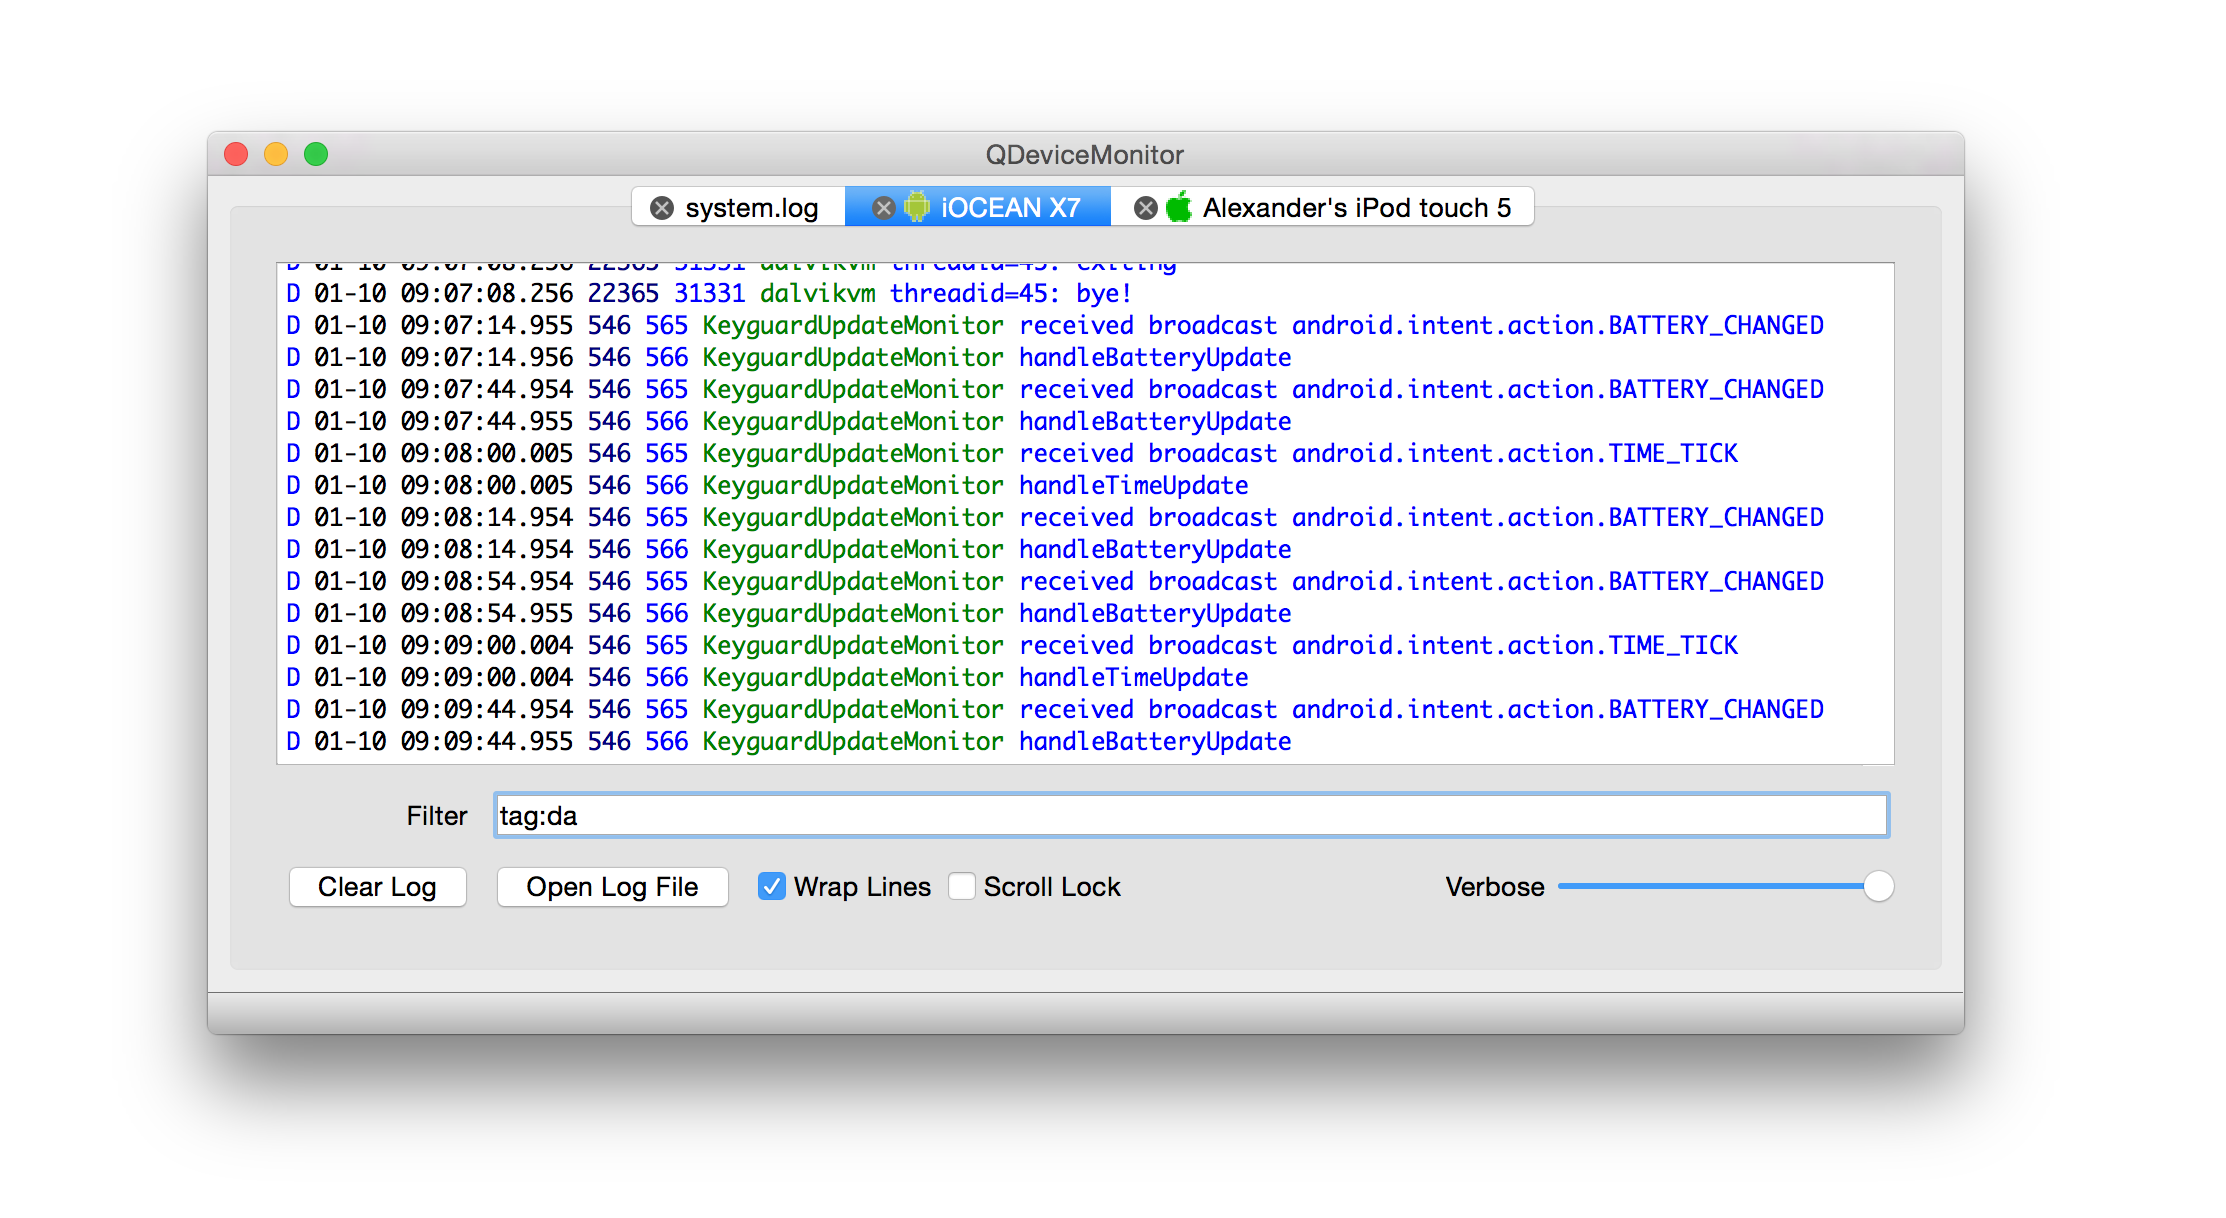This screenshot has width=2226, height=1218.
Task: Click the Apple logo icon on the iPod touch tab
Action: (1179, 206)
